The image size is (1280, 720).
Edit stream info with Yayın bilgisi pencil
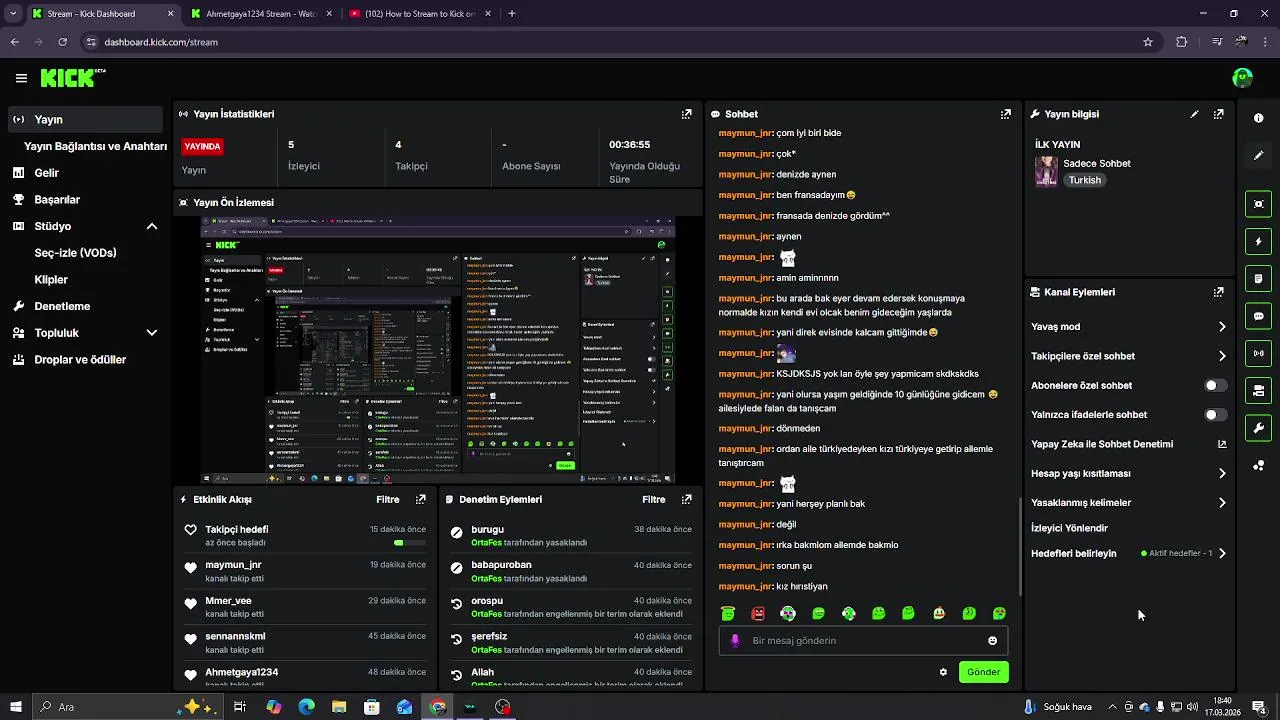[1194, 114]
